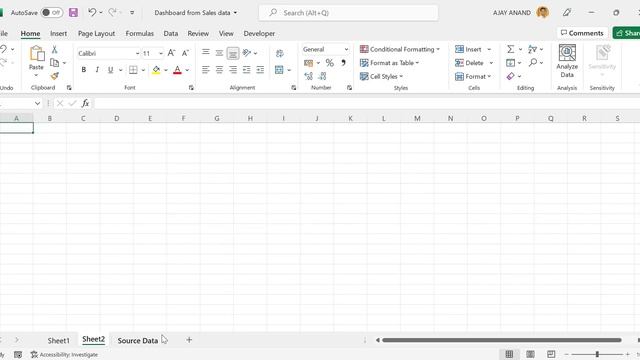The width and height of the screenshot is (640, 360).
Task: Expand Cell Styles menu
Action: click(x=381, y=76)
